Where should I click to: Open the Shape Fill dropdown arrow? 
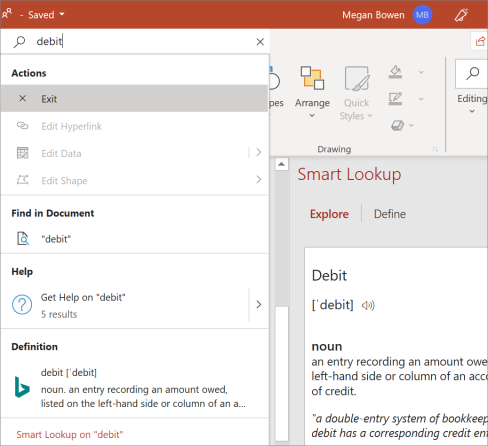(421, 72)
